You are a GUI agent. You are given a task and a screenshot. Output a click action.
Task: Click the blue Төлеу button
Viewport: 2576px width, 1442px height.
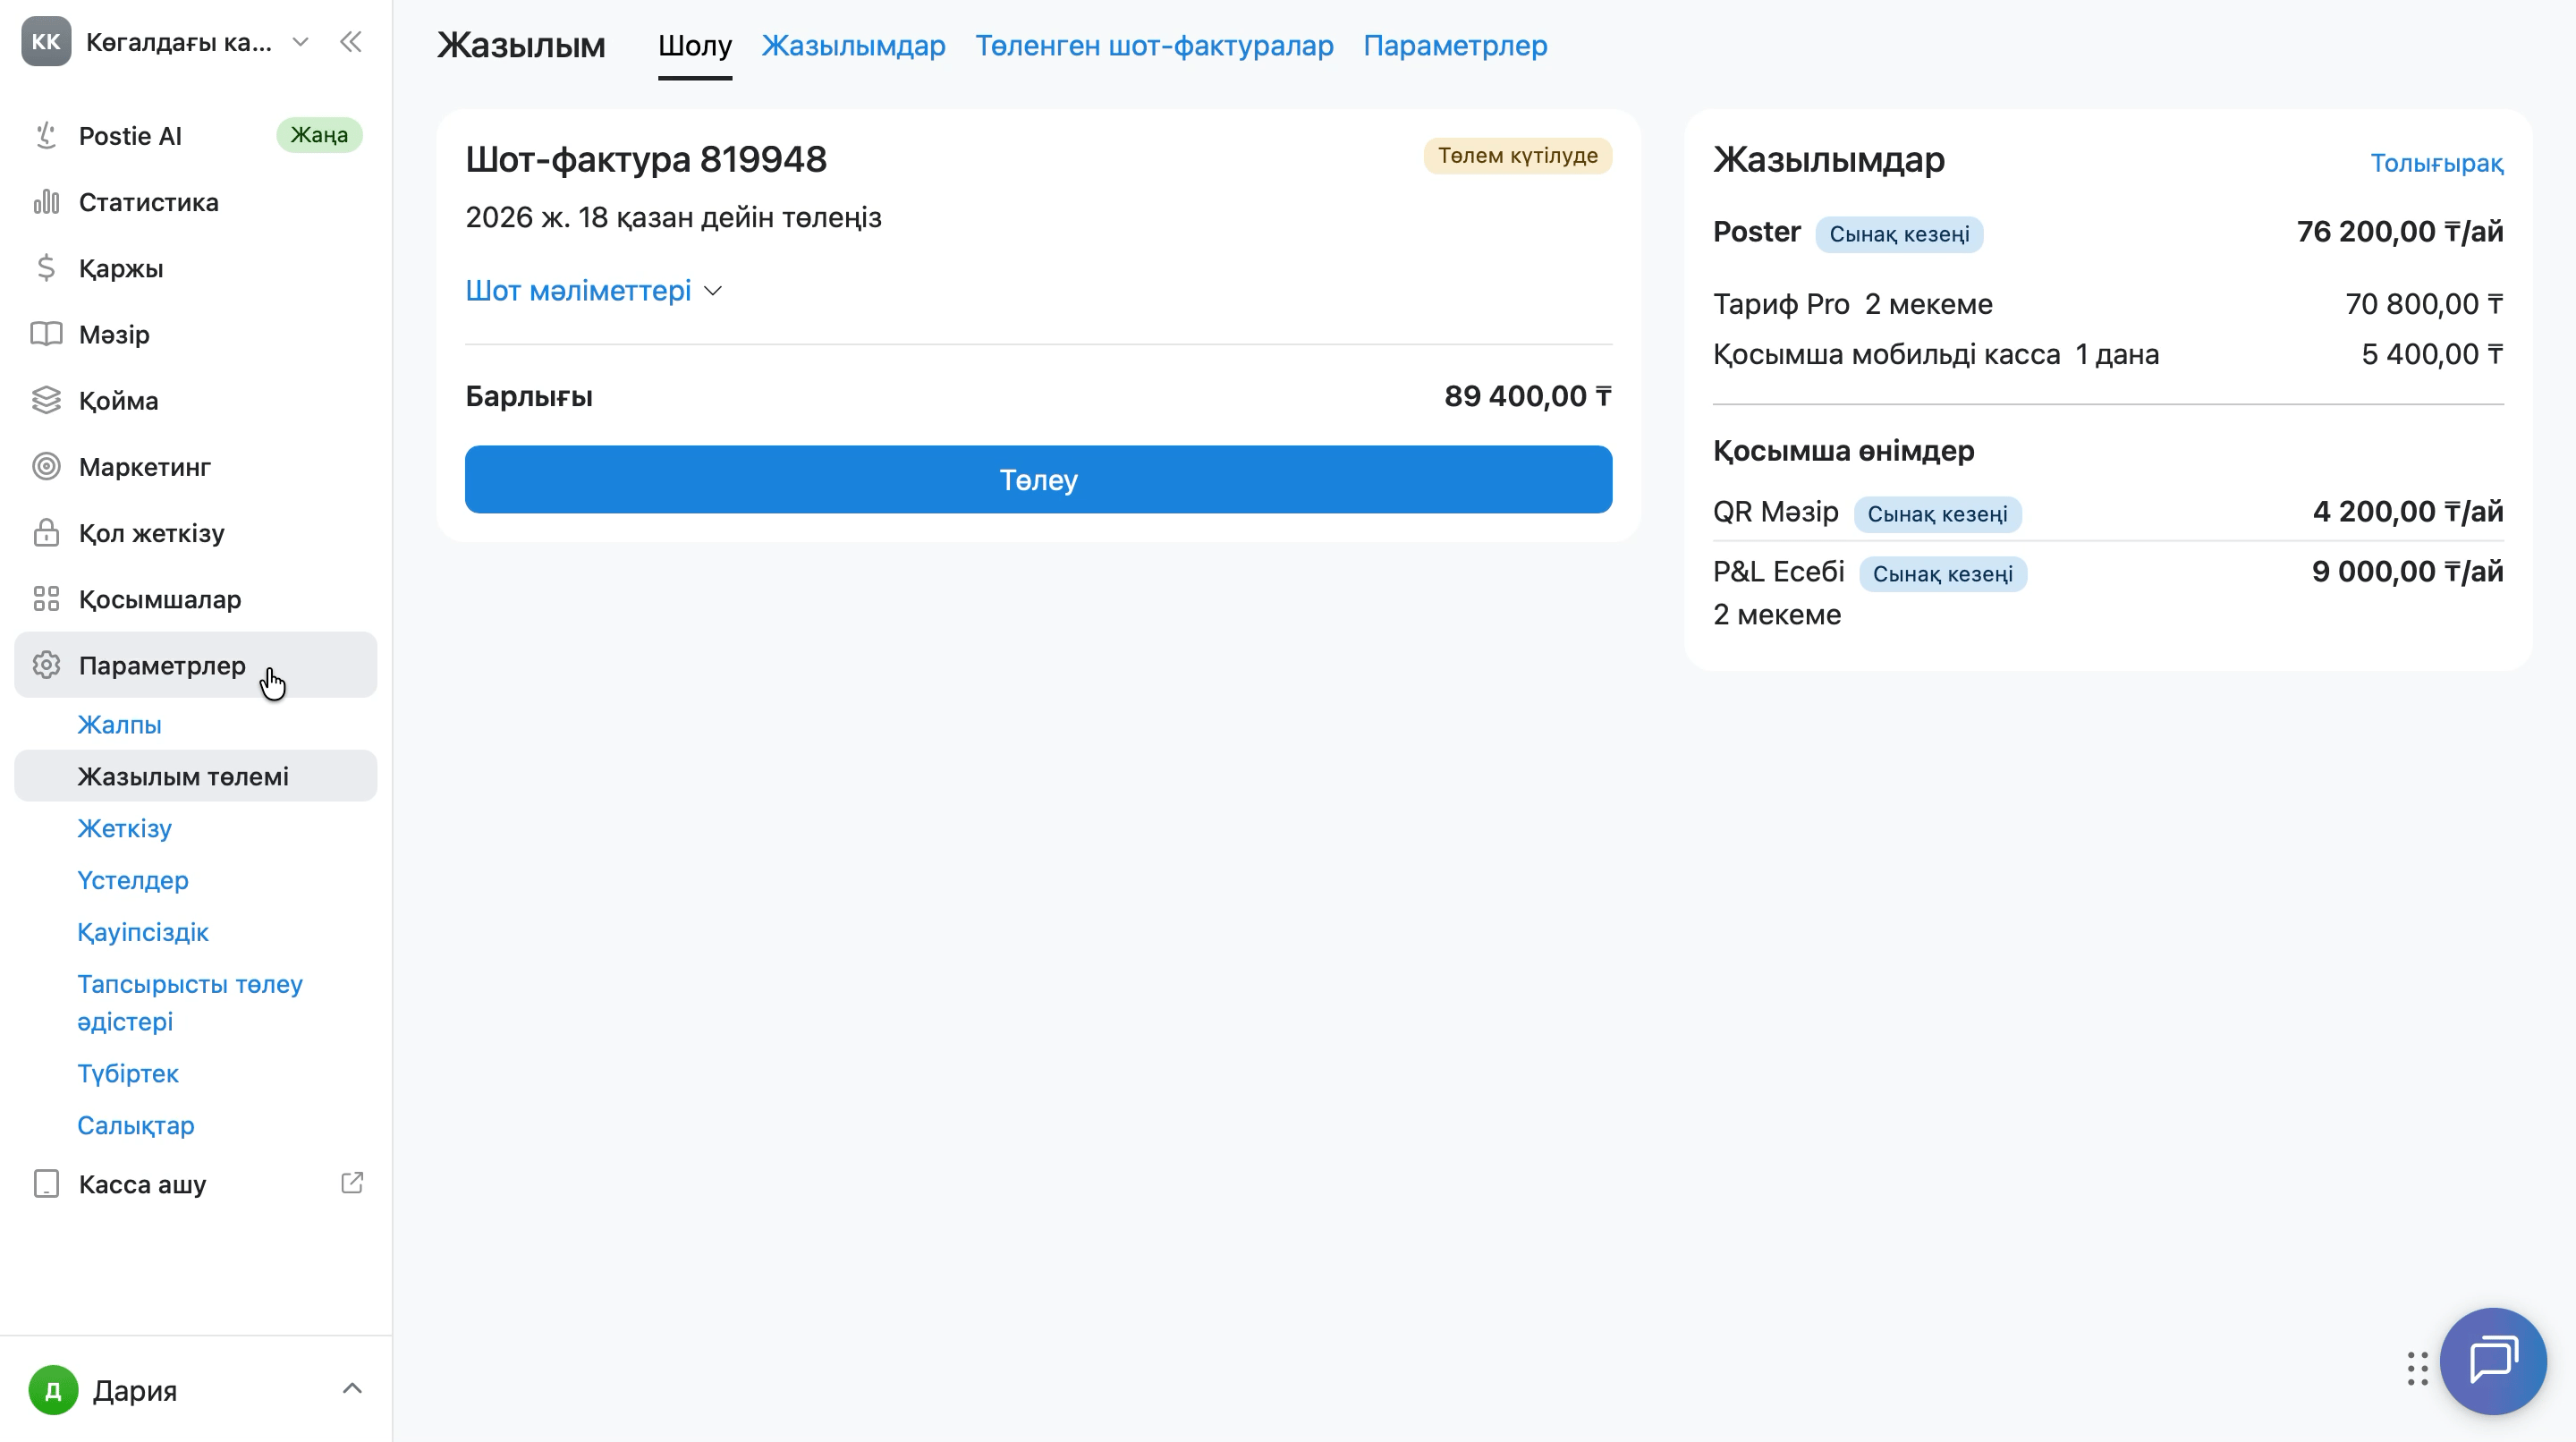pos(1038,480)
